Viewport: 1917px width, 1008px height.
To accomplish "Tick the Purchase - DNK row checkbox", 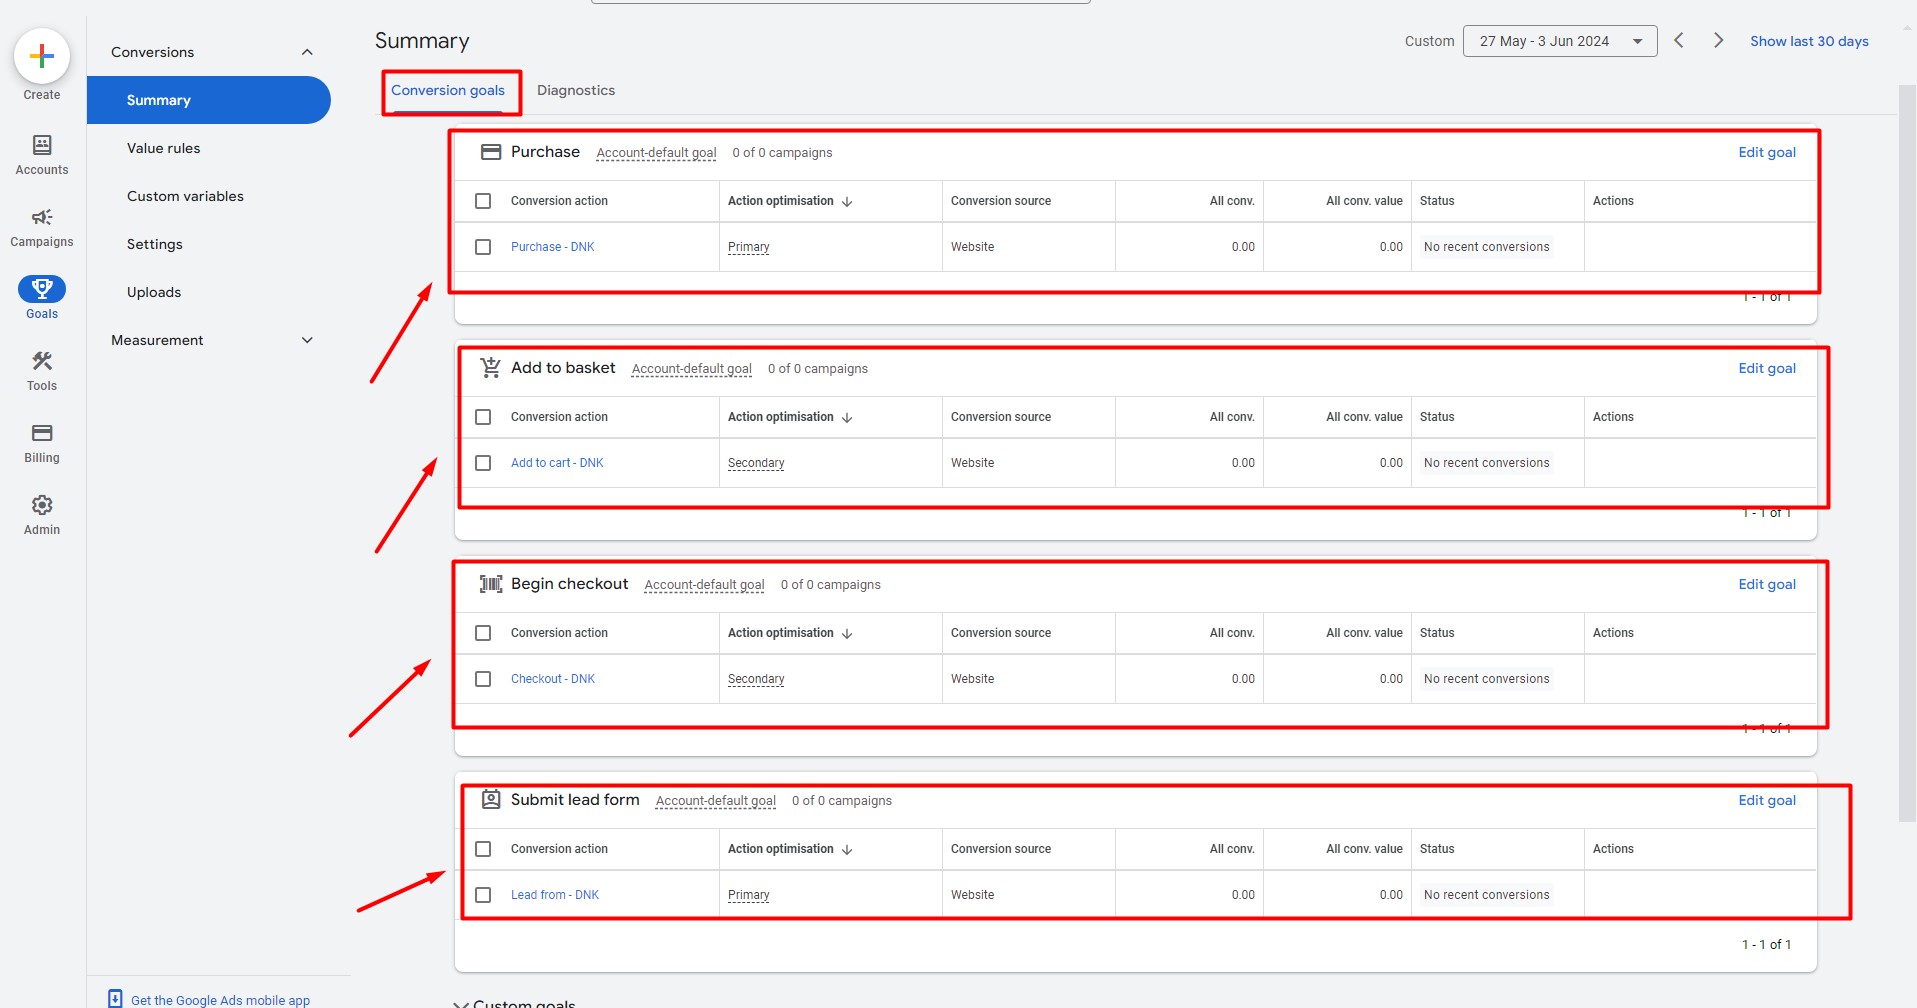I will click(483, 247).
